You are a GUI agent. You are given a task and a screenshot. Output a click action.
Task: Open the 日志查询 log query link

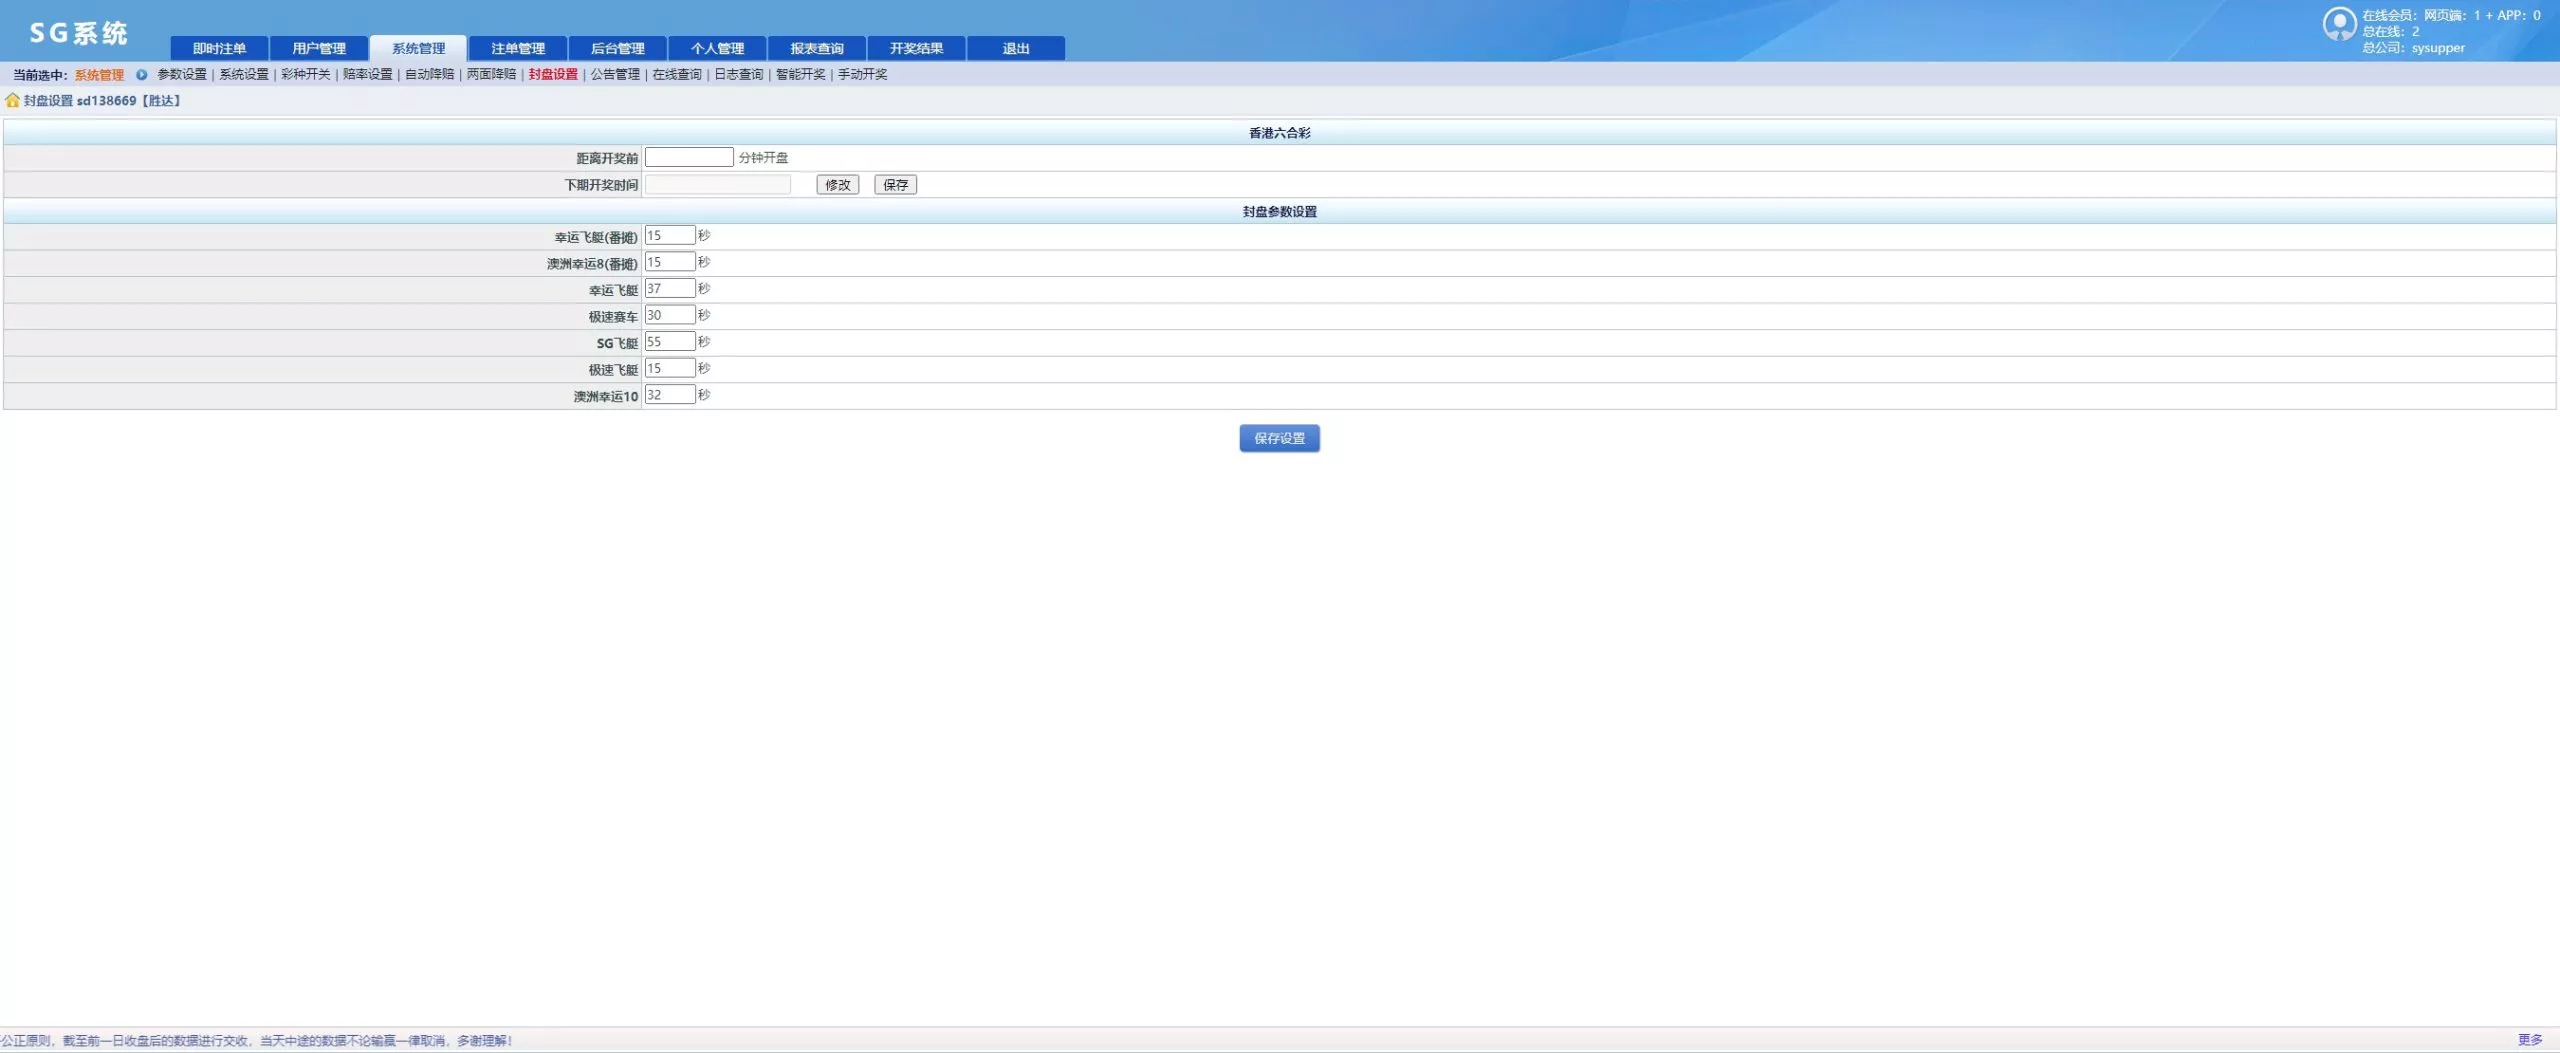737,74
